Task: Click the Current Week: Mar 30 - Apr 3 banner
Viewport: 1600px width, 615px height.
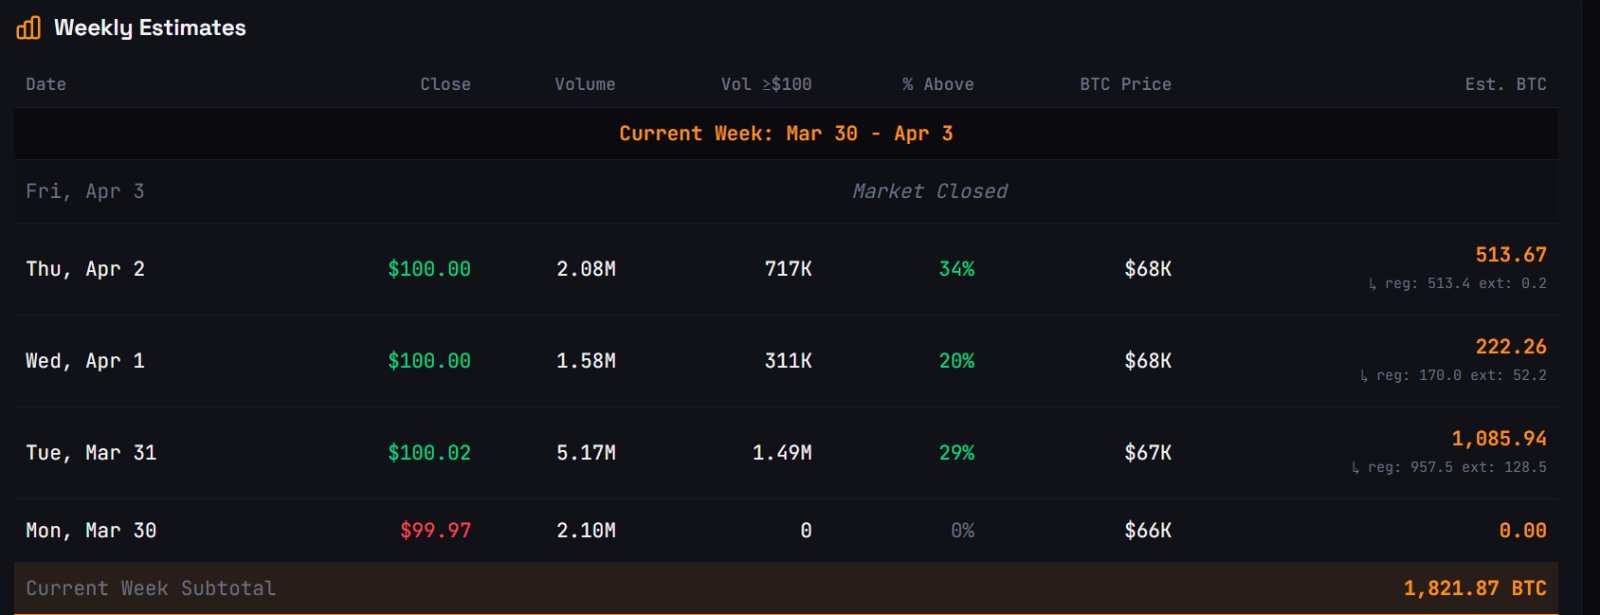Action: tap(786, 134)
